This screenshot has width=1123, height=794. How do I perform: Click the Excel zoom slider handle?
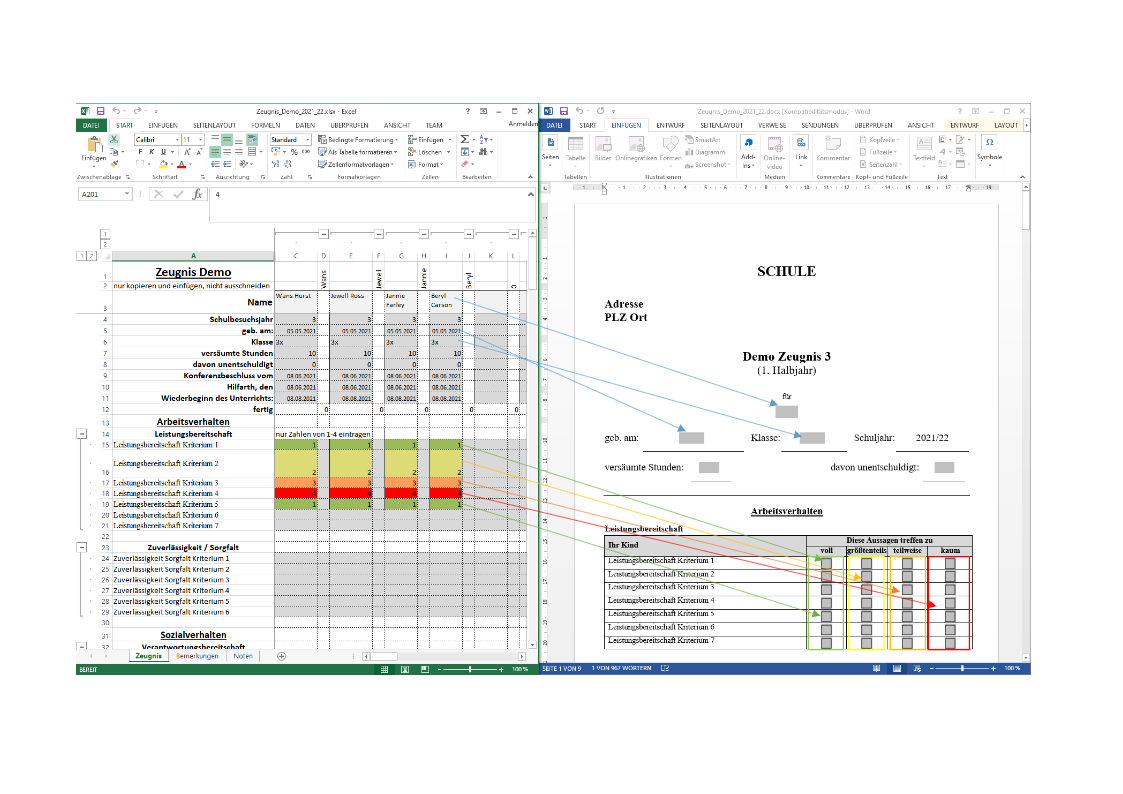[x=470, y=669]
